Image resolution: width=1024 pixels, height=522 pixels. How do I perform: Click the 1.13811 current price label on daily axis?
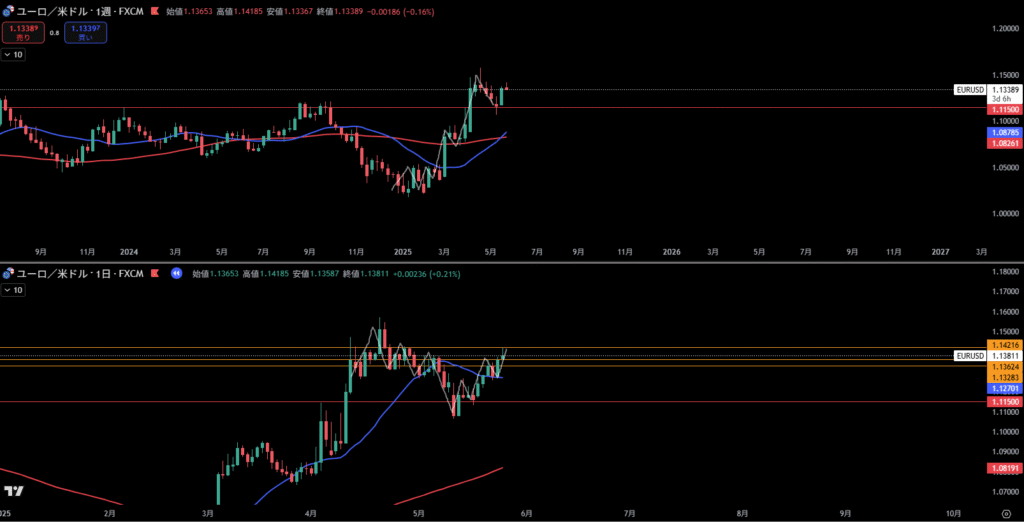[1003, 356]
